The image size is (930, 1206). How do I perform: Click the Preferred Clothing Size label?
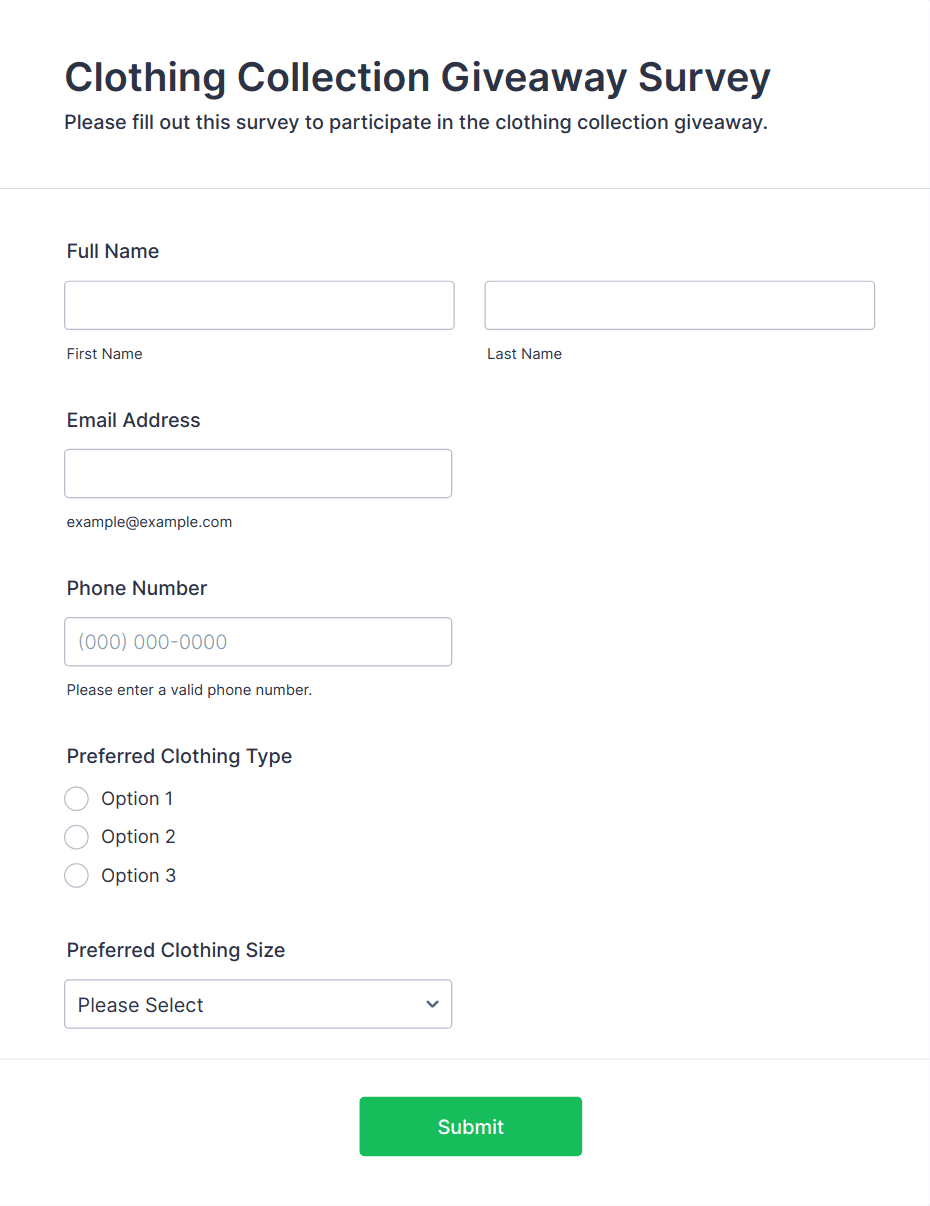(176, 950)
